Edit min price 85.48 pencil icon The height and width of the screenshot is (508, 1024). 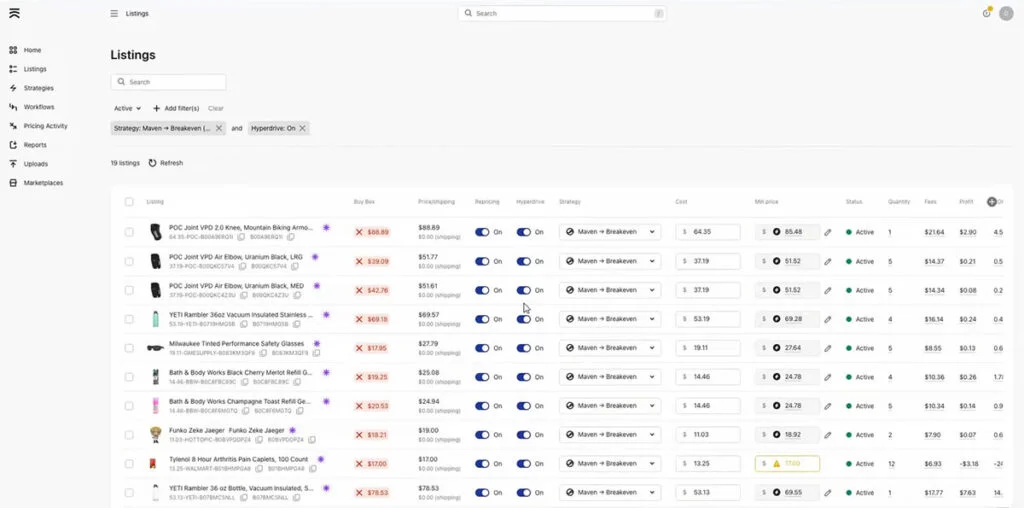[x=827, y=232]
